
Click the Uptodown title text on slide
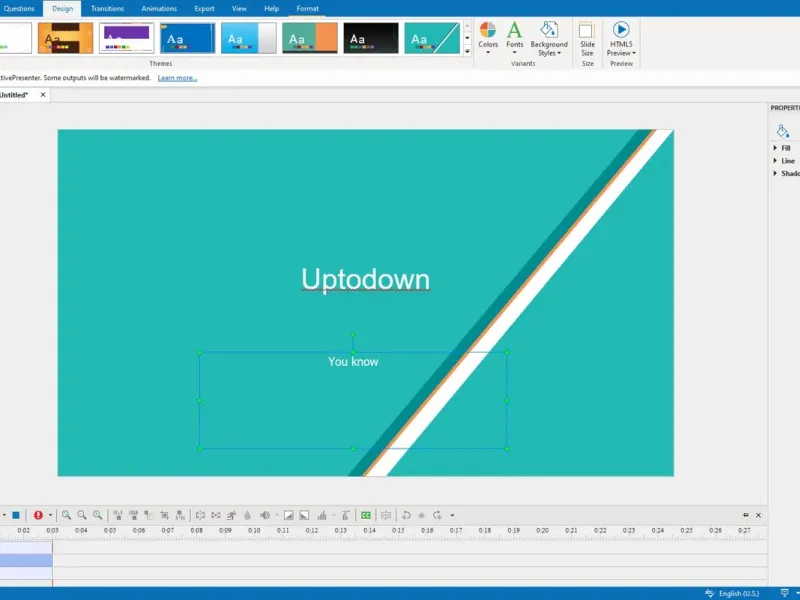click(x=365, y=280)
